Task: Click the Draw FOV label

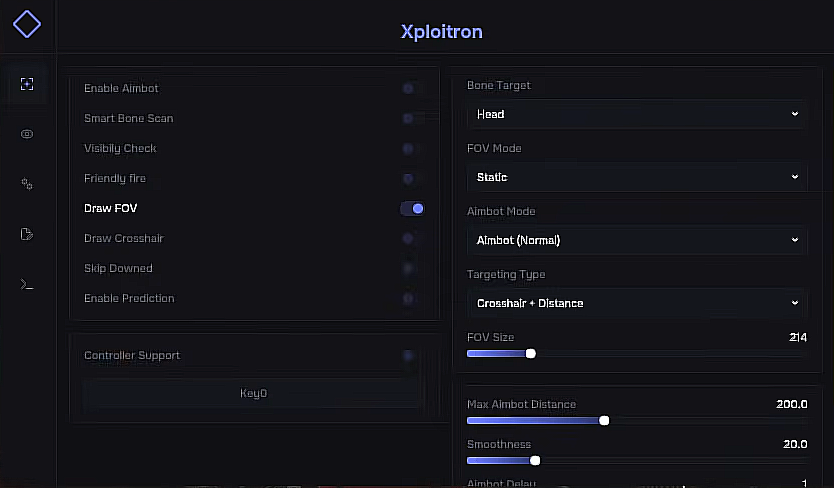Action: pos(111,209)
